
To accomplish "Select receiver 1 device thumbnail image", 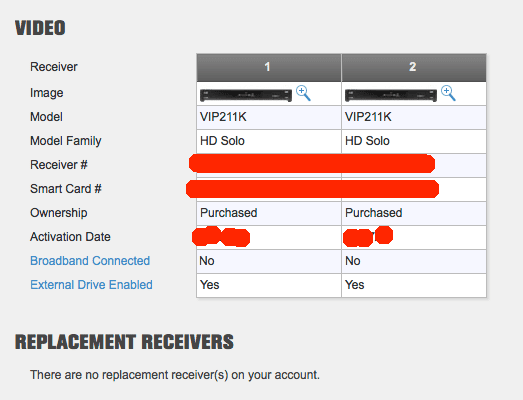I will click(246, 95).
